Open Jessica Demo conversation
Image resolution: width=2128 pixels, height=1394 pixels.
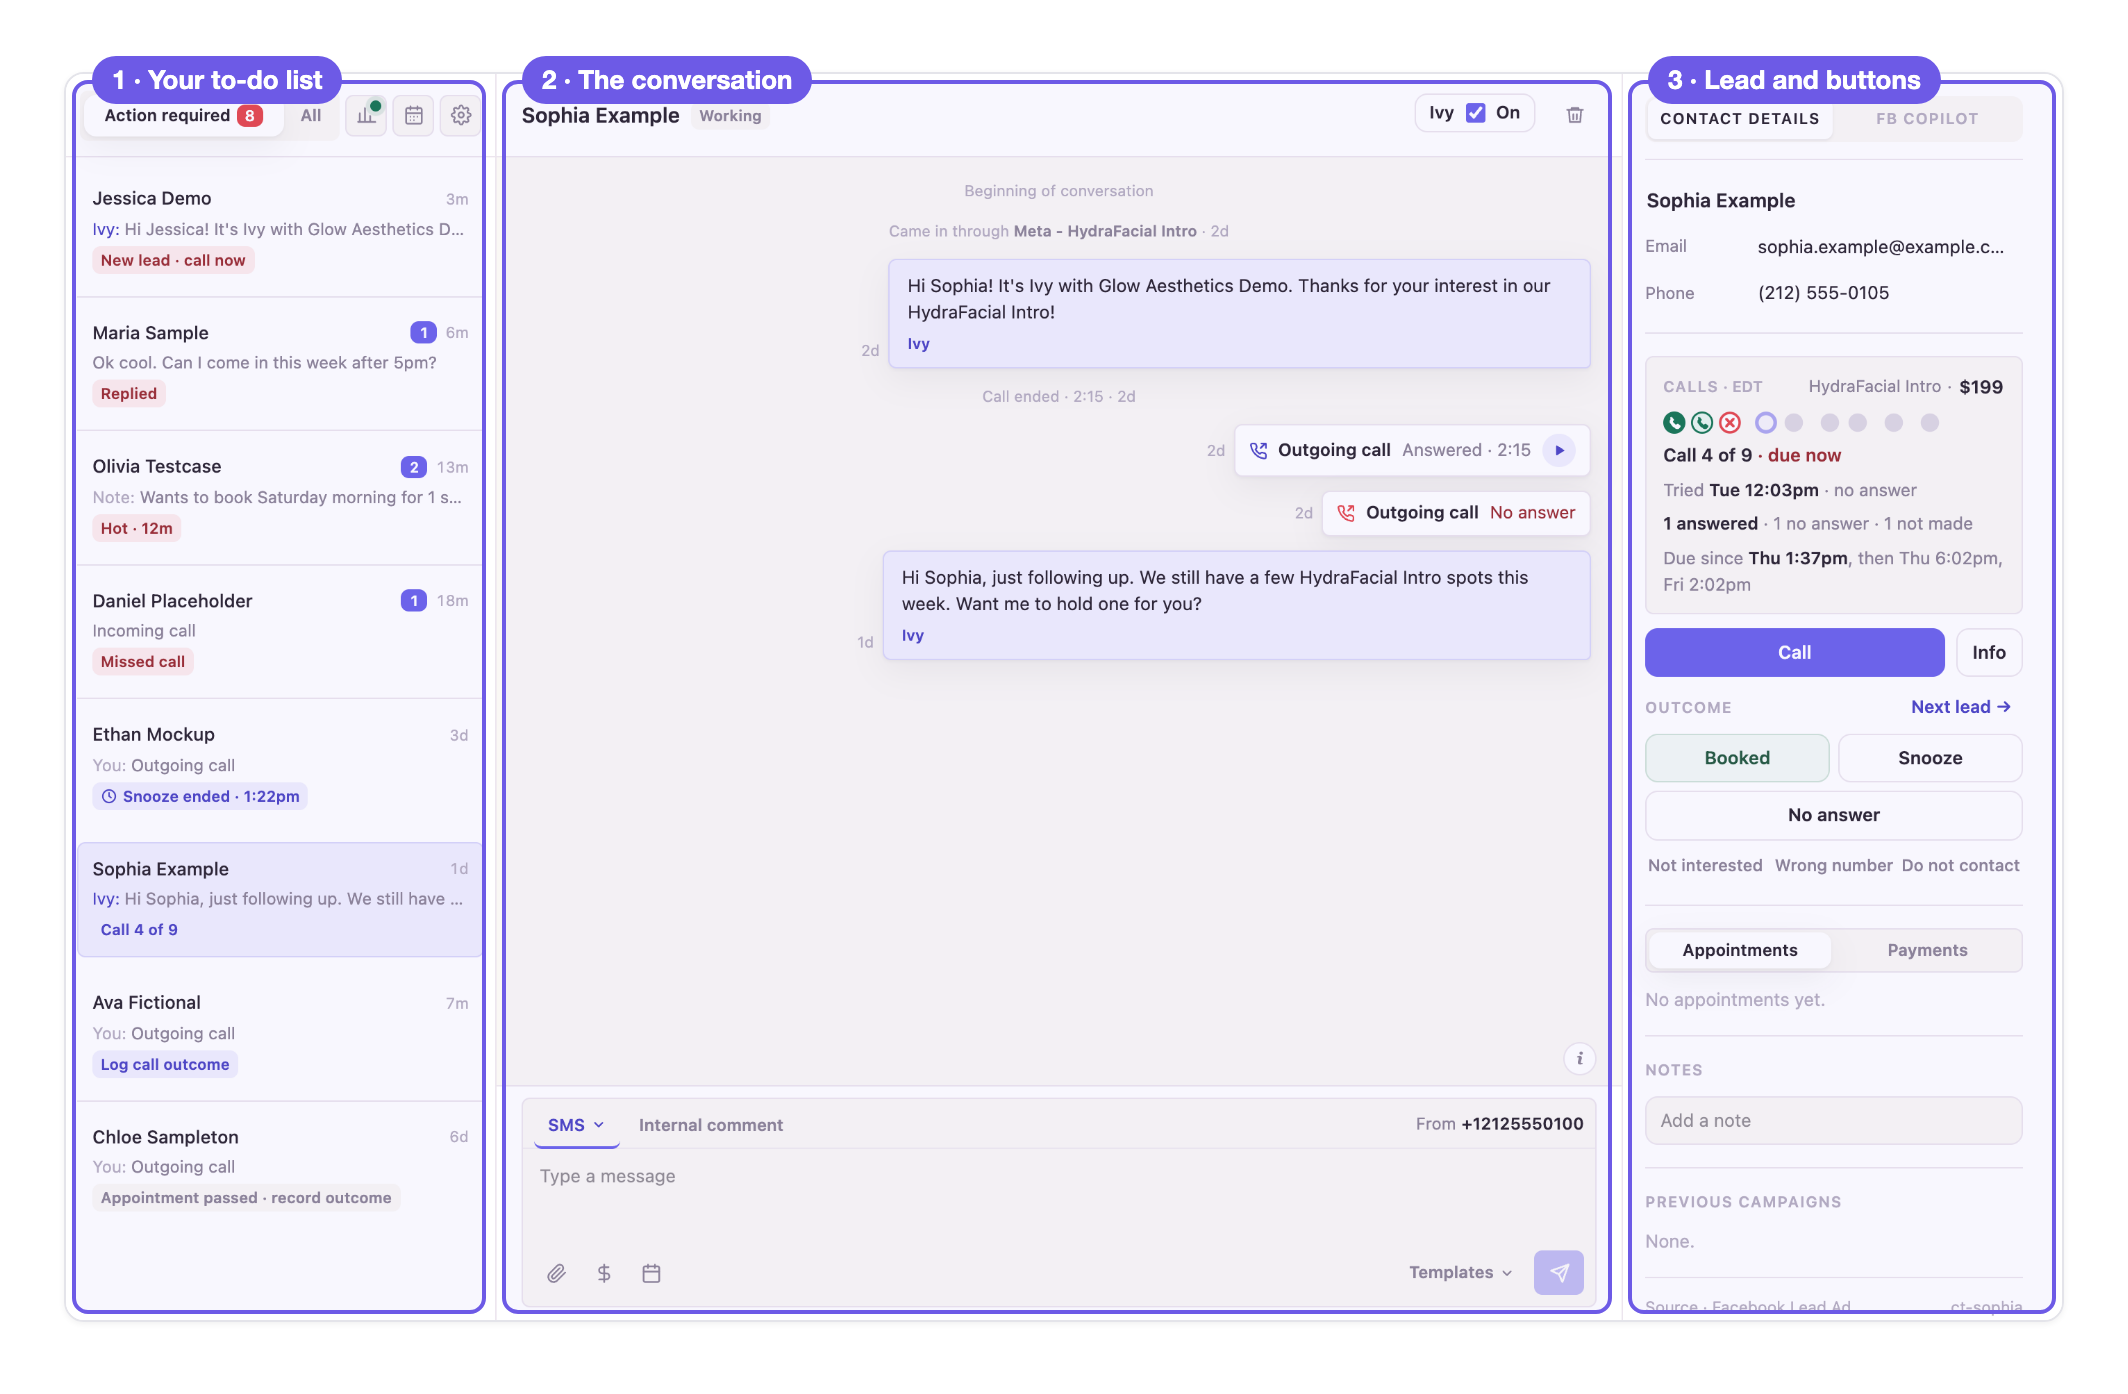pos(280,229)
